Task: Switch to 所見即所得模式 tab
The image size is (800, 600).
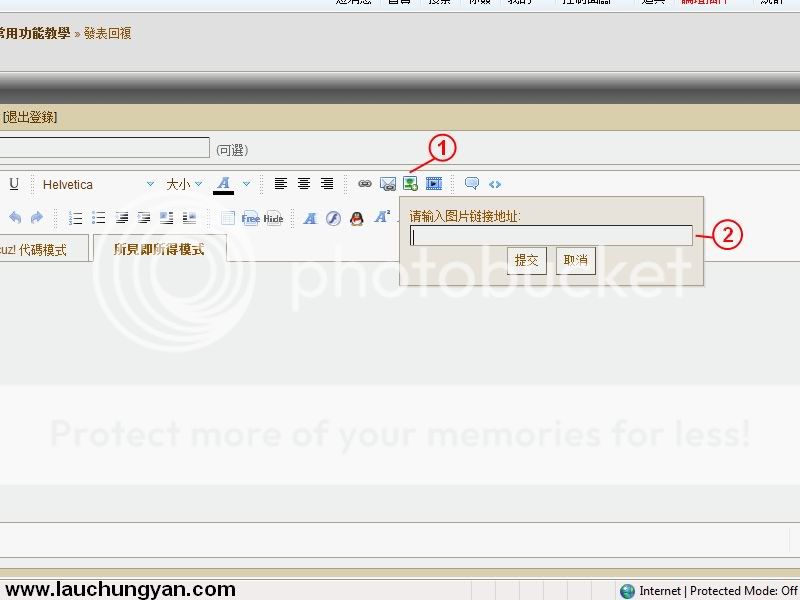Action: 159,249
